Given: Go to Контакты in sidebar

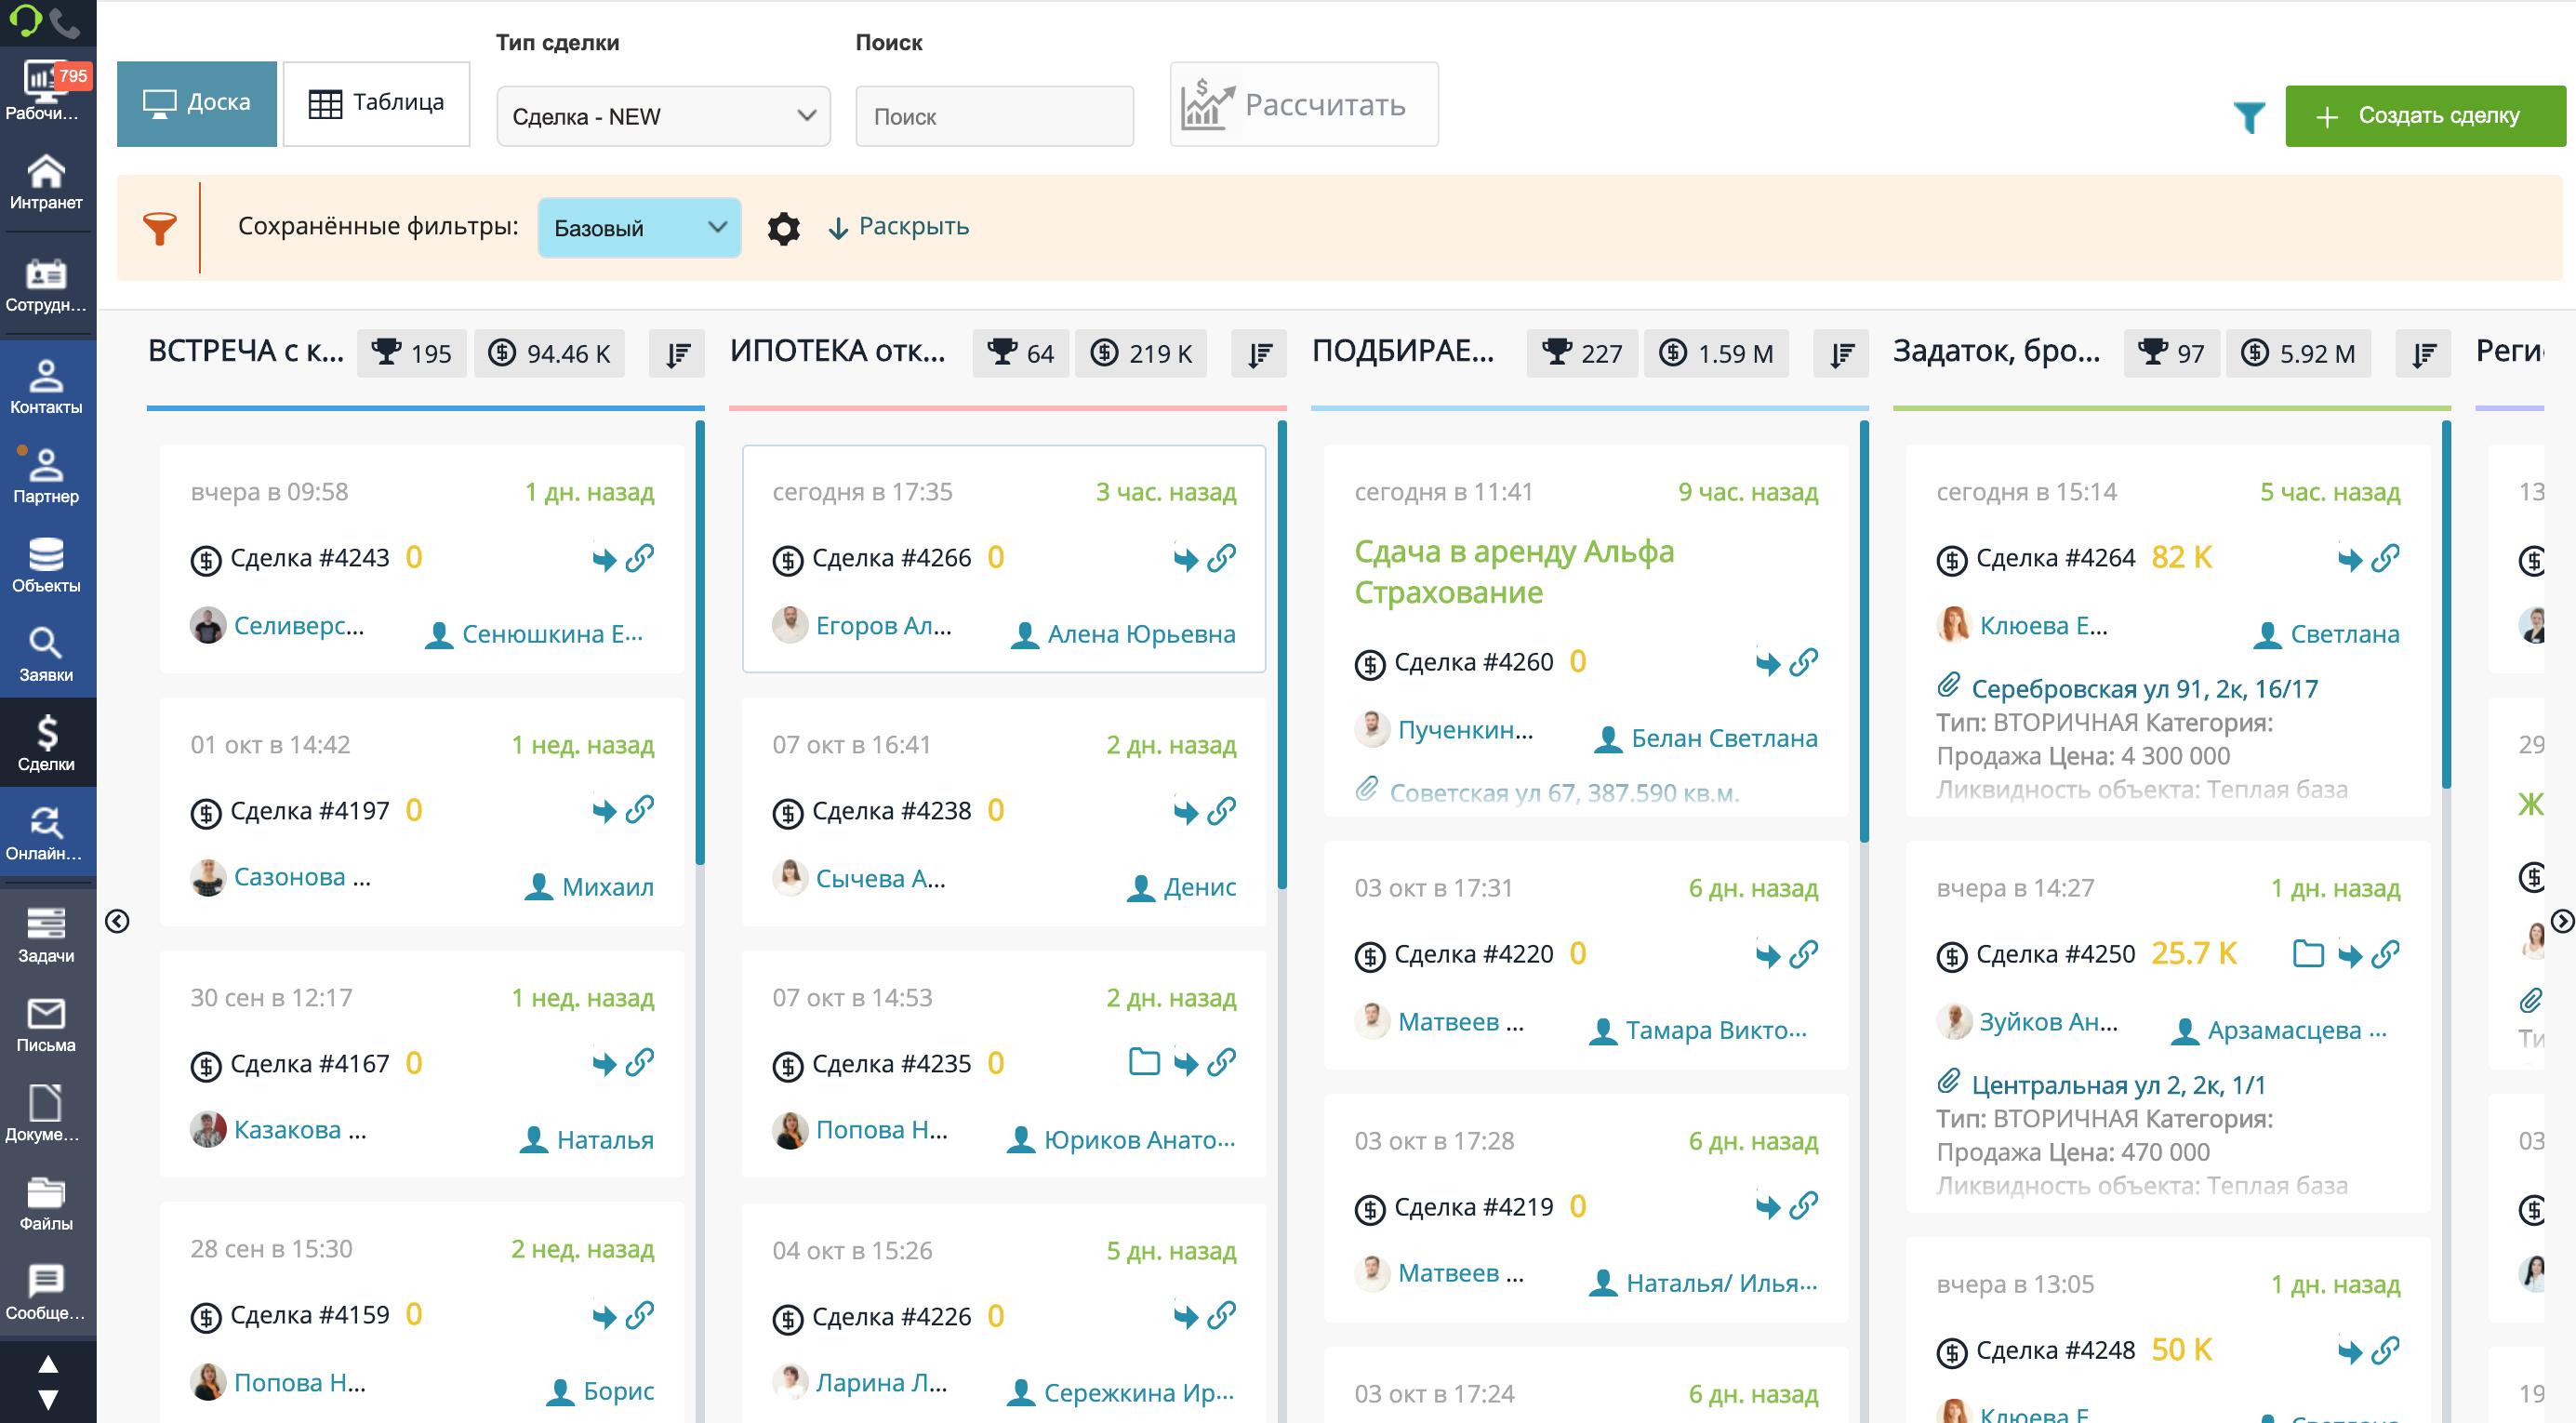Looking at the screenshot, I should click(x=46, y=386).
